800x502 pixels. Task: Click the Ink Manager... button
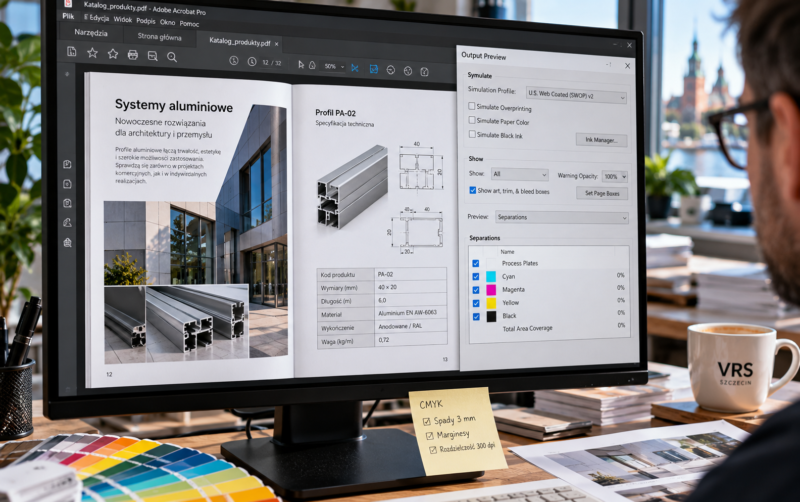tap(601, 140)
